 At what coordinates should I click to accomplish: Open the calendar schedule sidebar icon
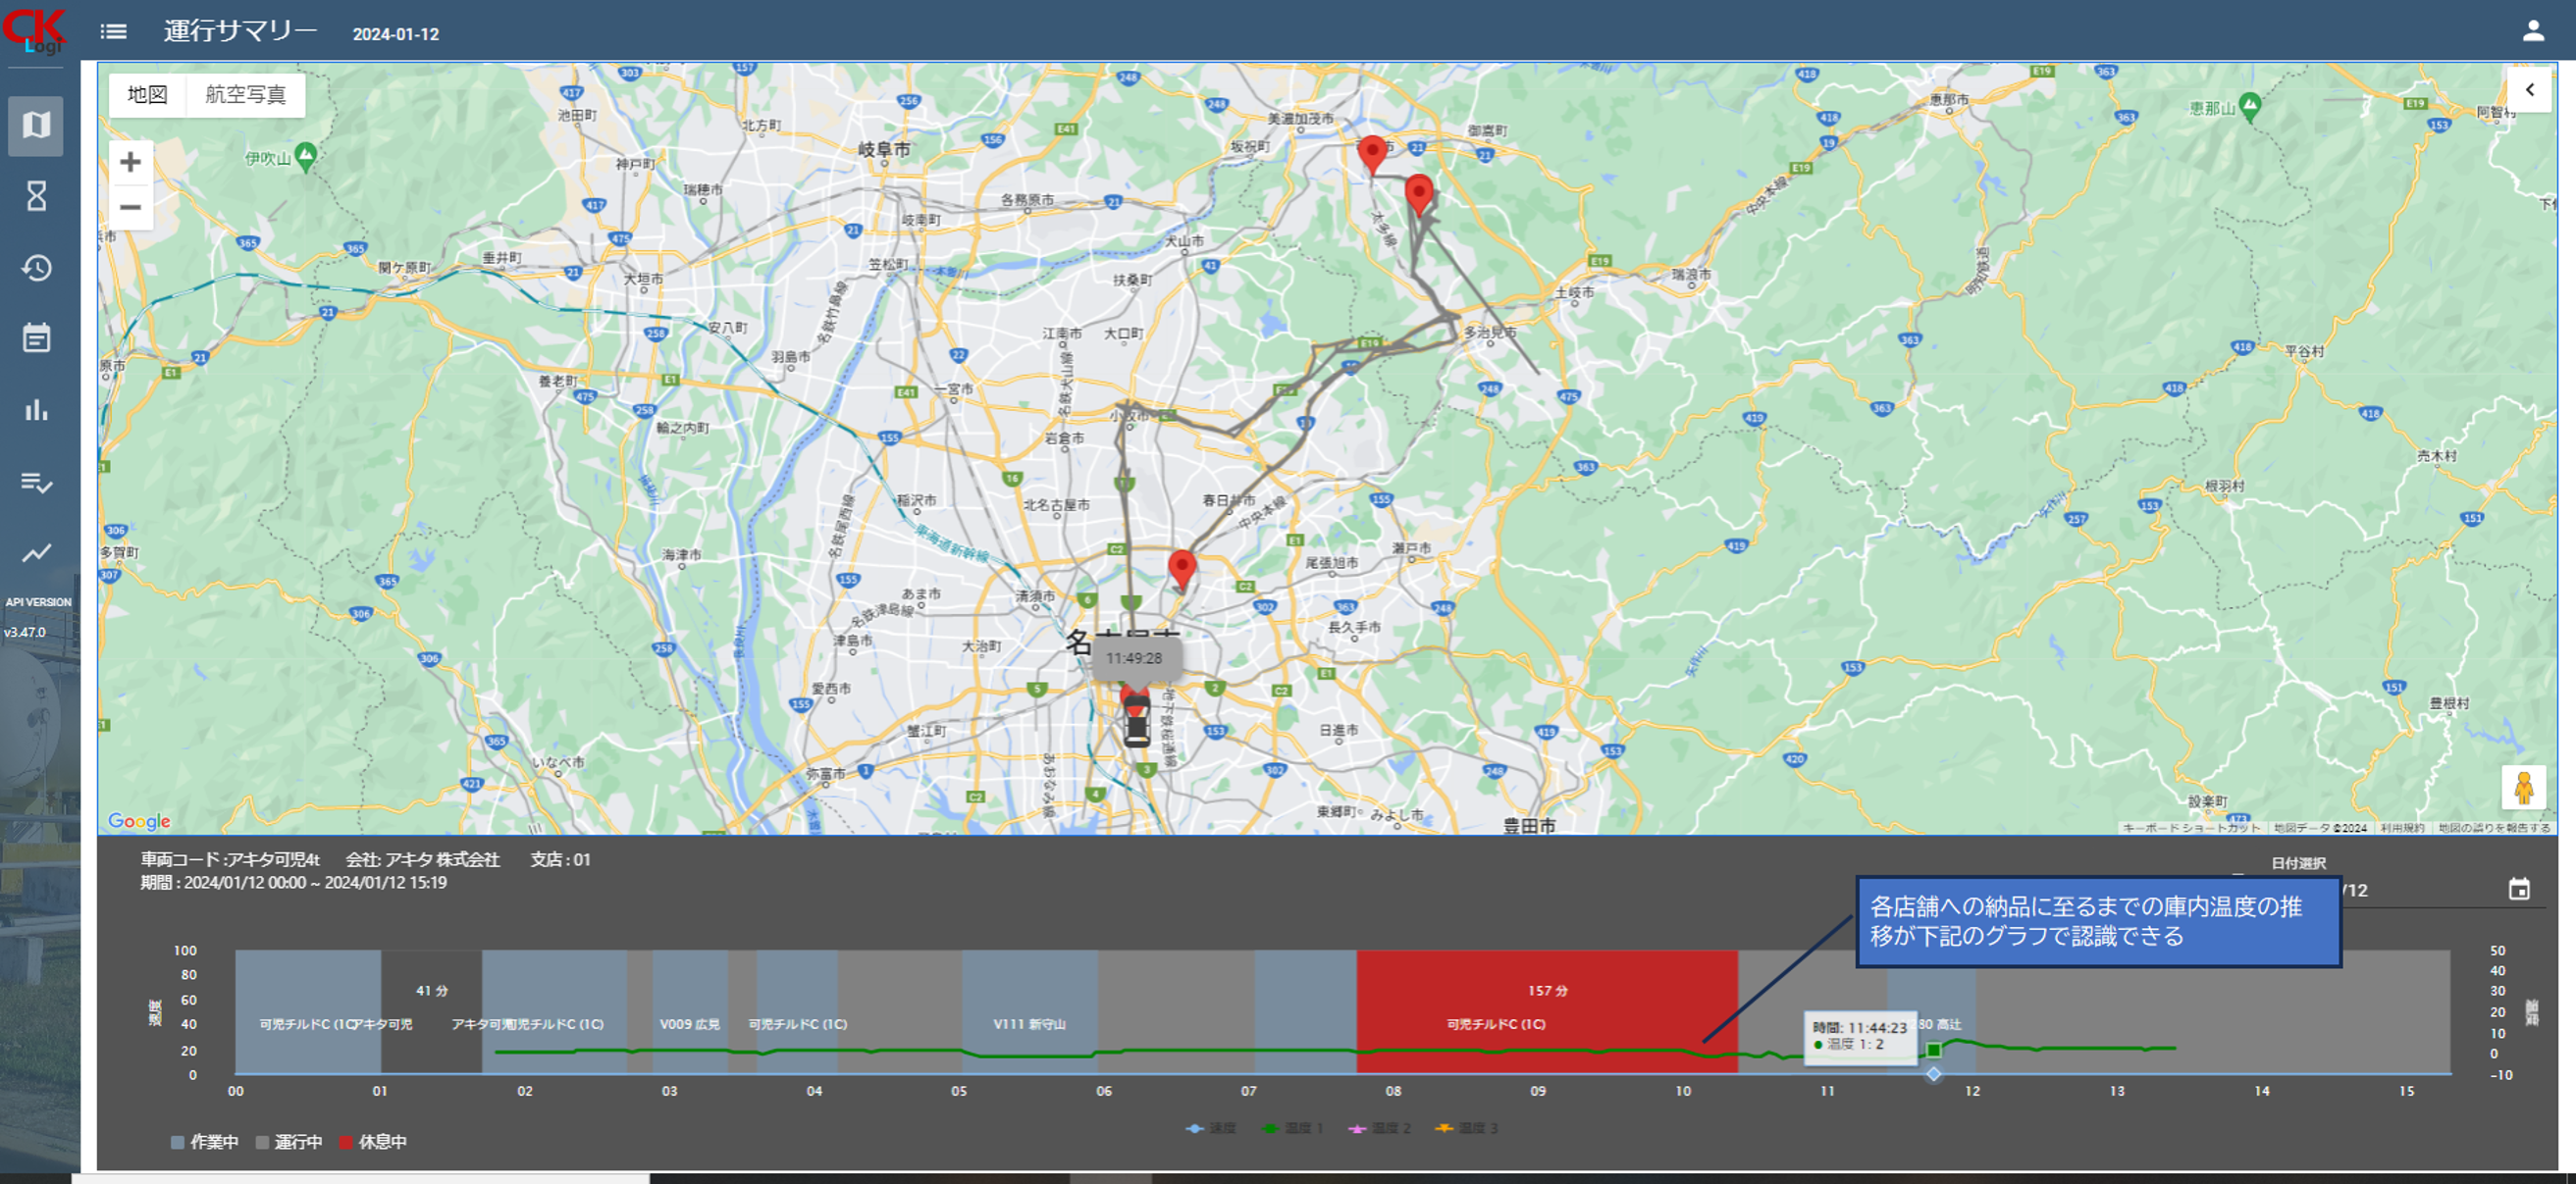[36, 338]
